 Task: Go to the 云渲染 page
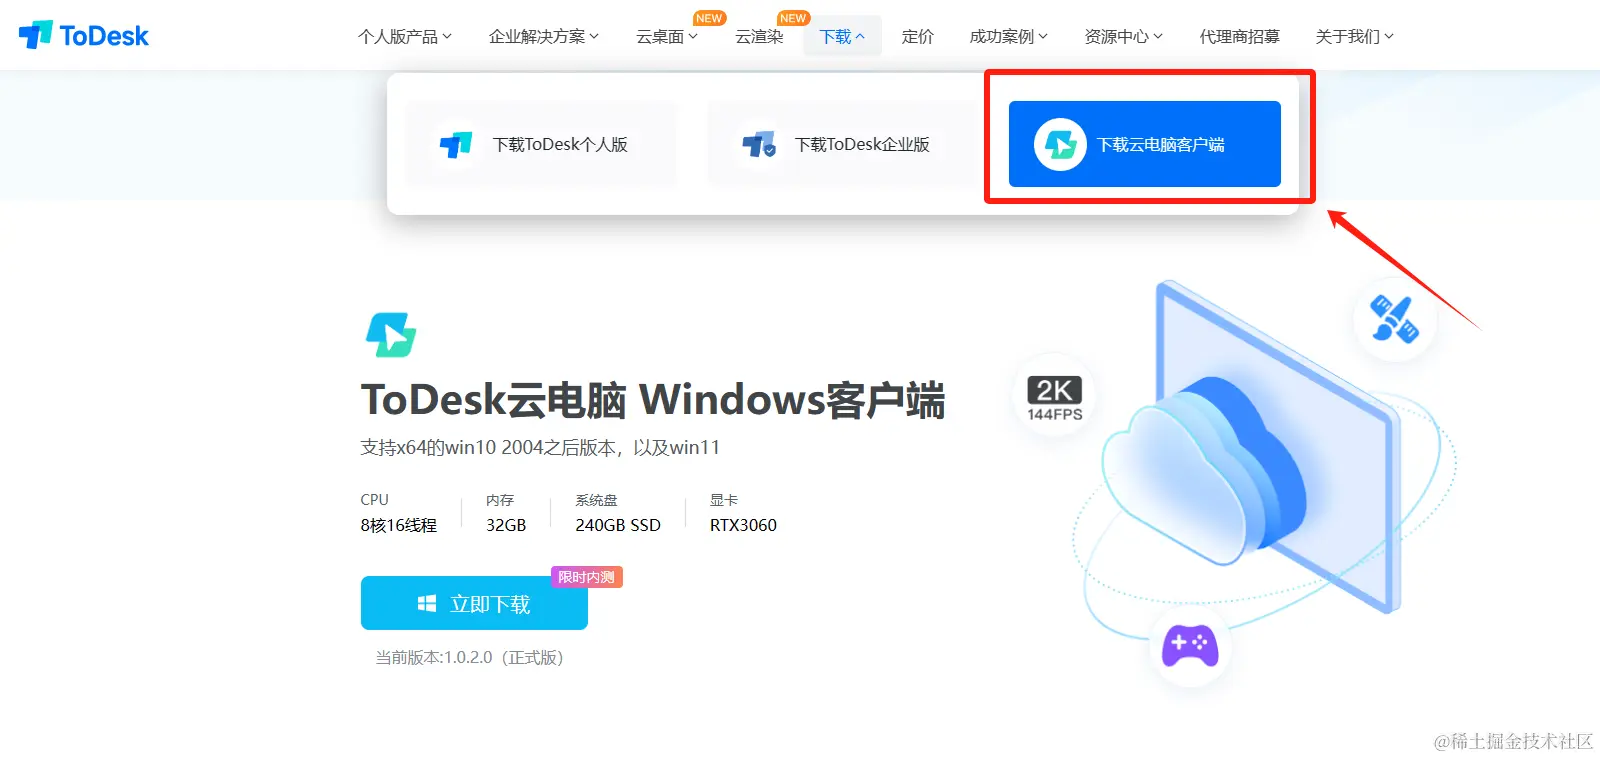click(759, 37)
